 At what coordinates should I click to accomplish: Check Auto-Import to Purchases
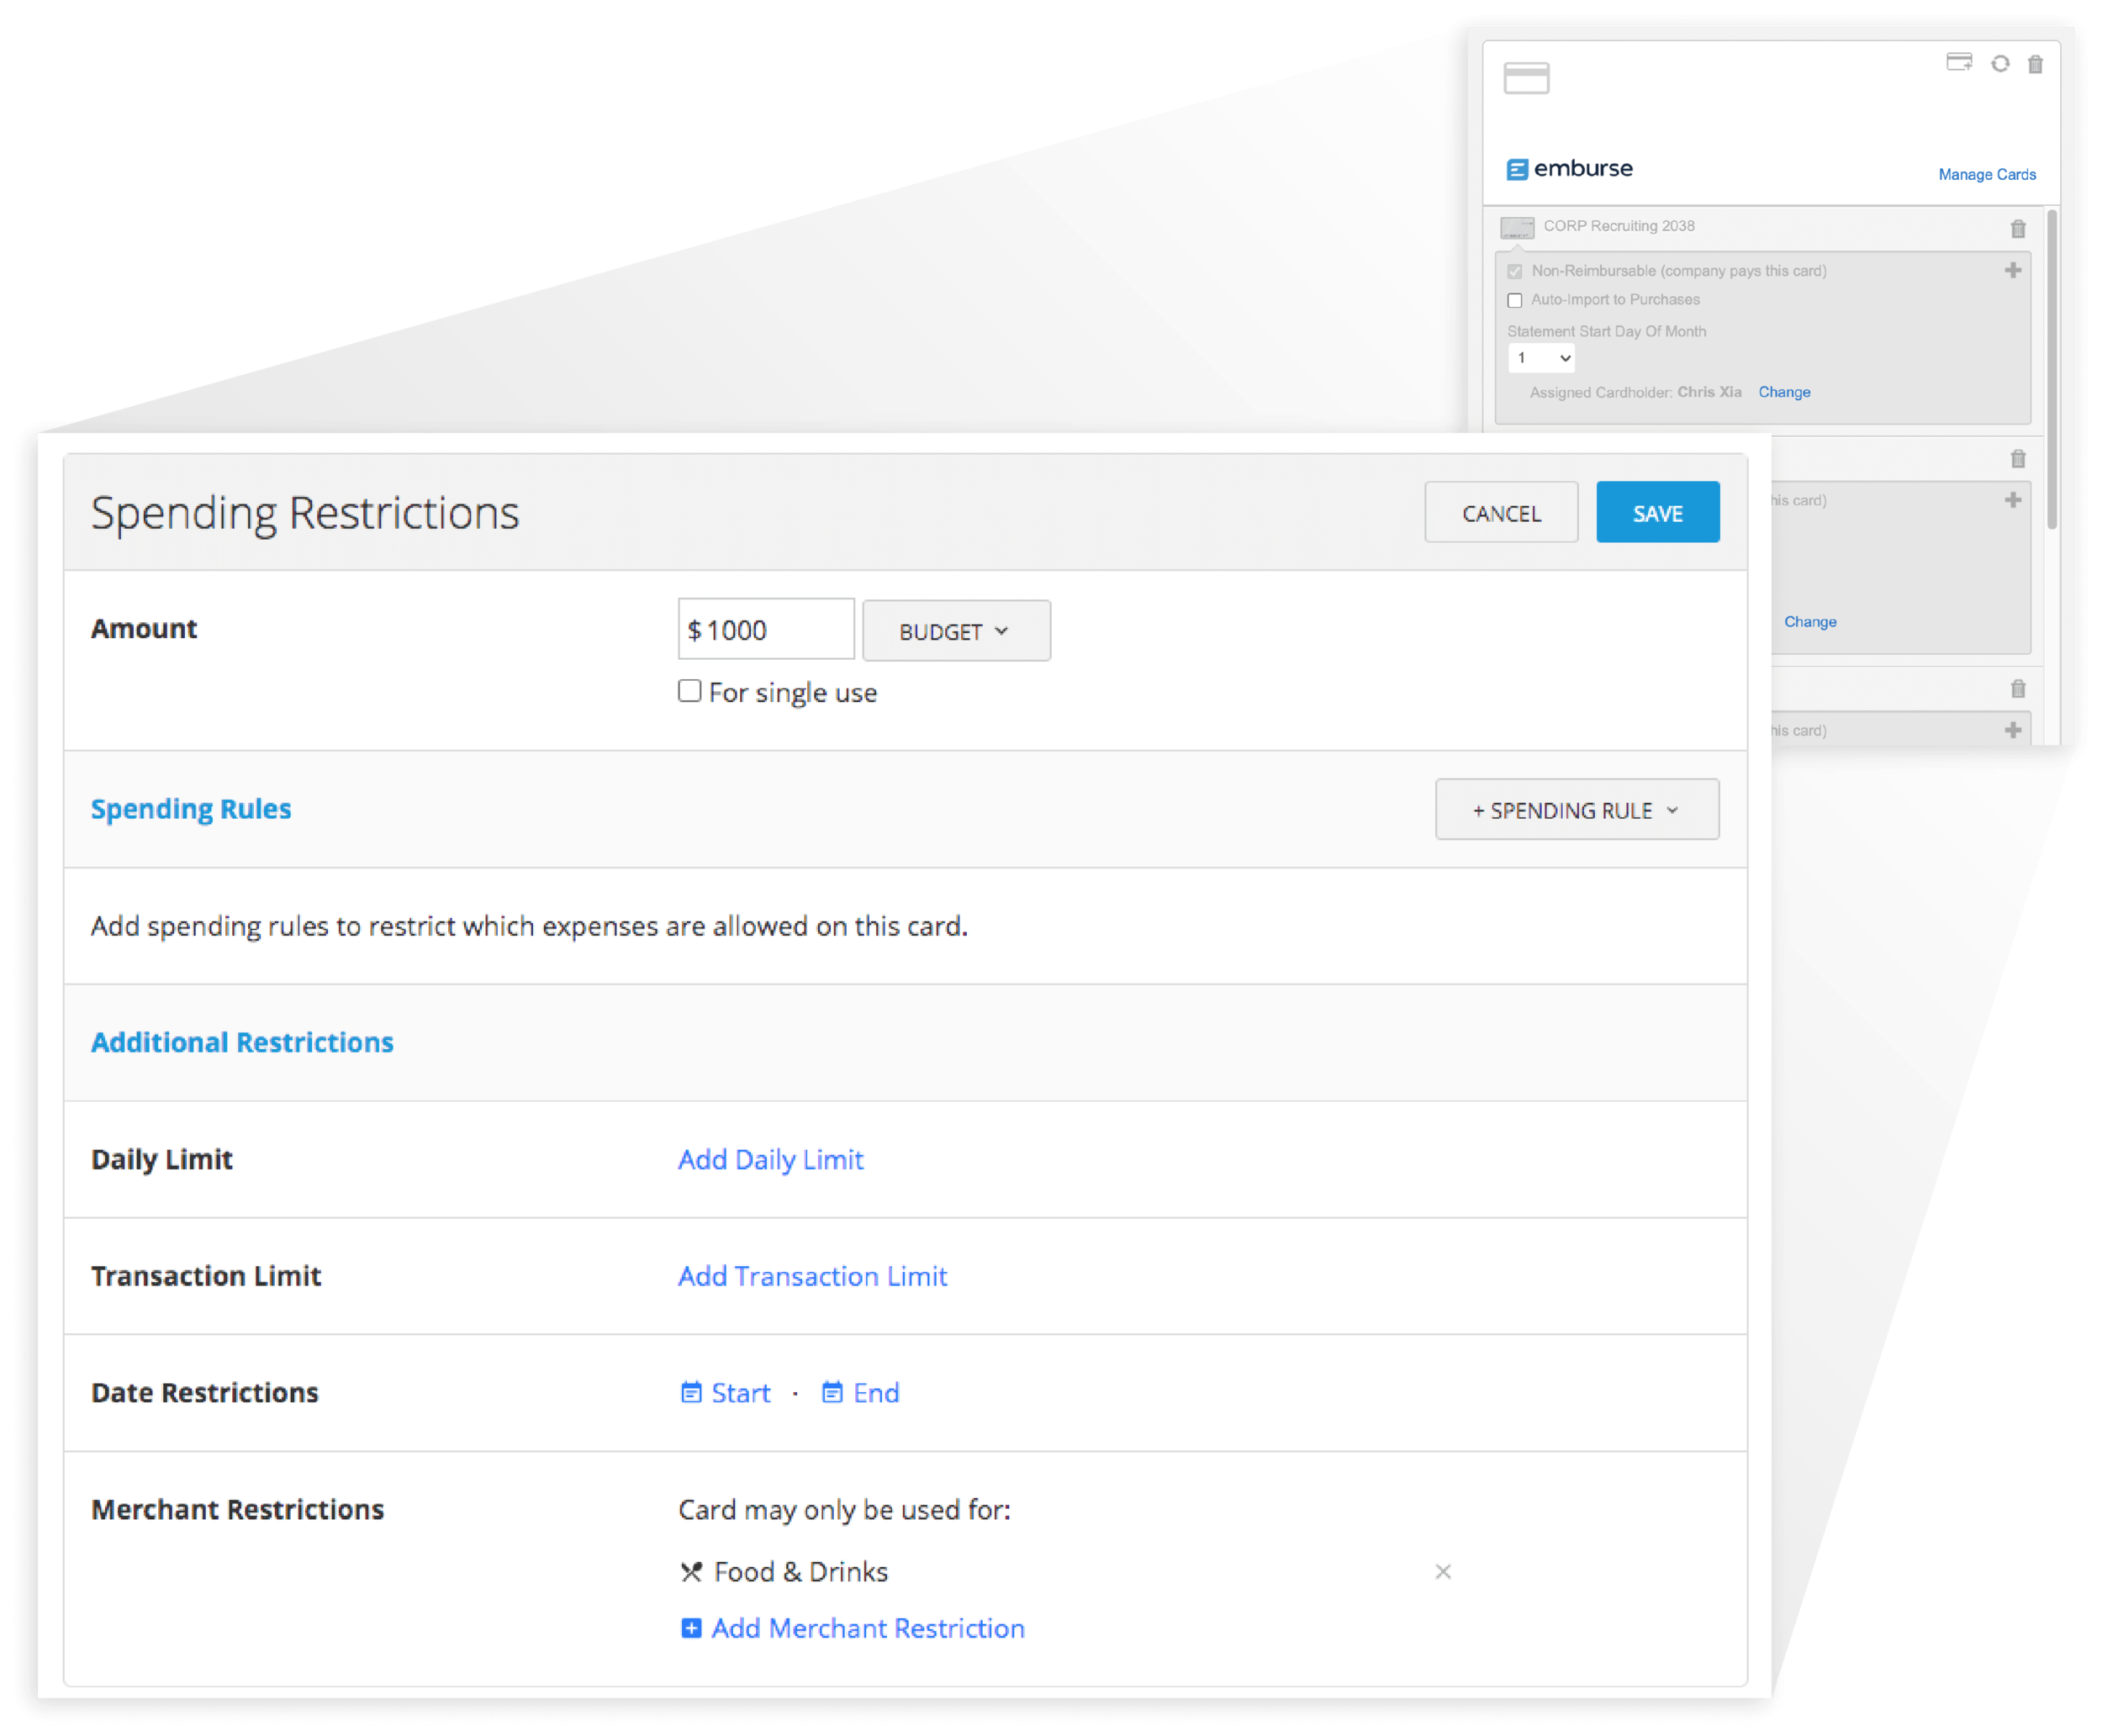pos(1514,300)
